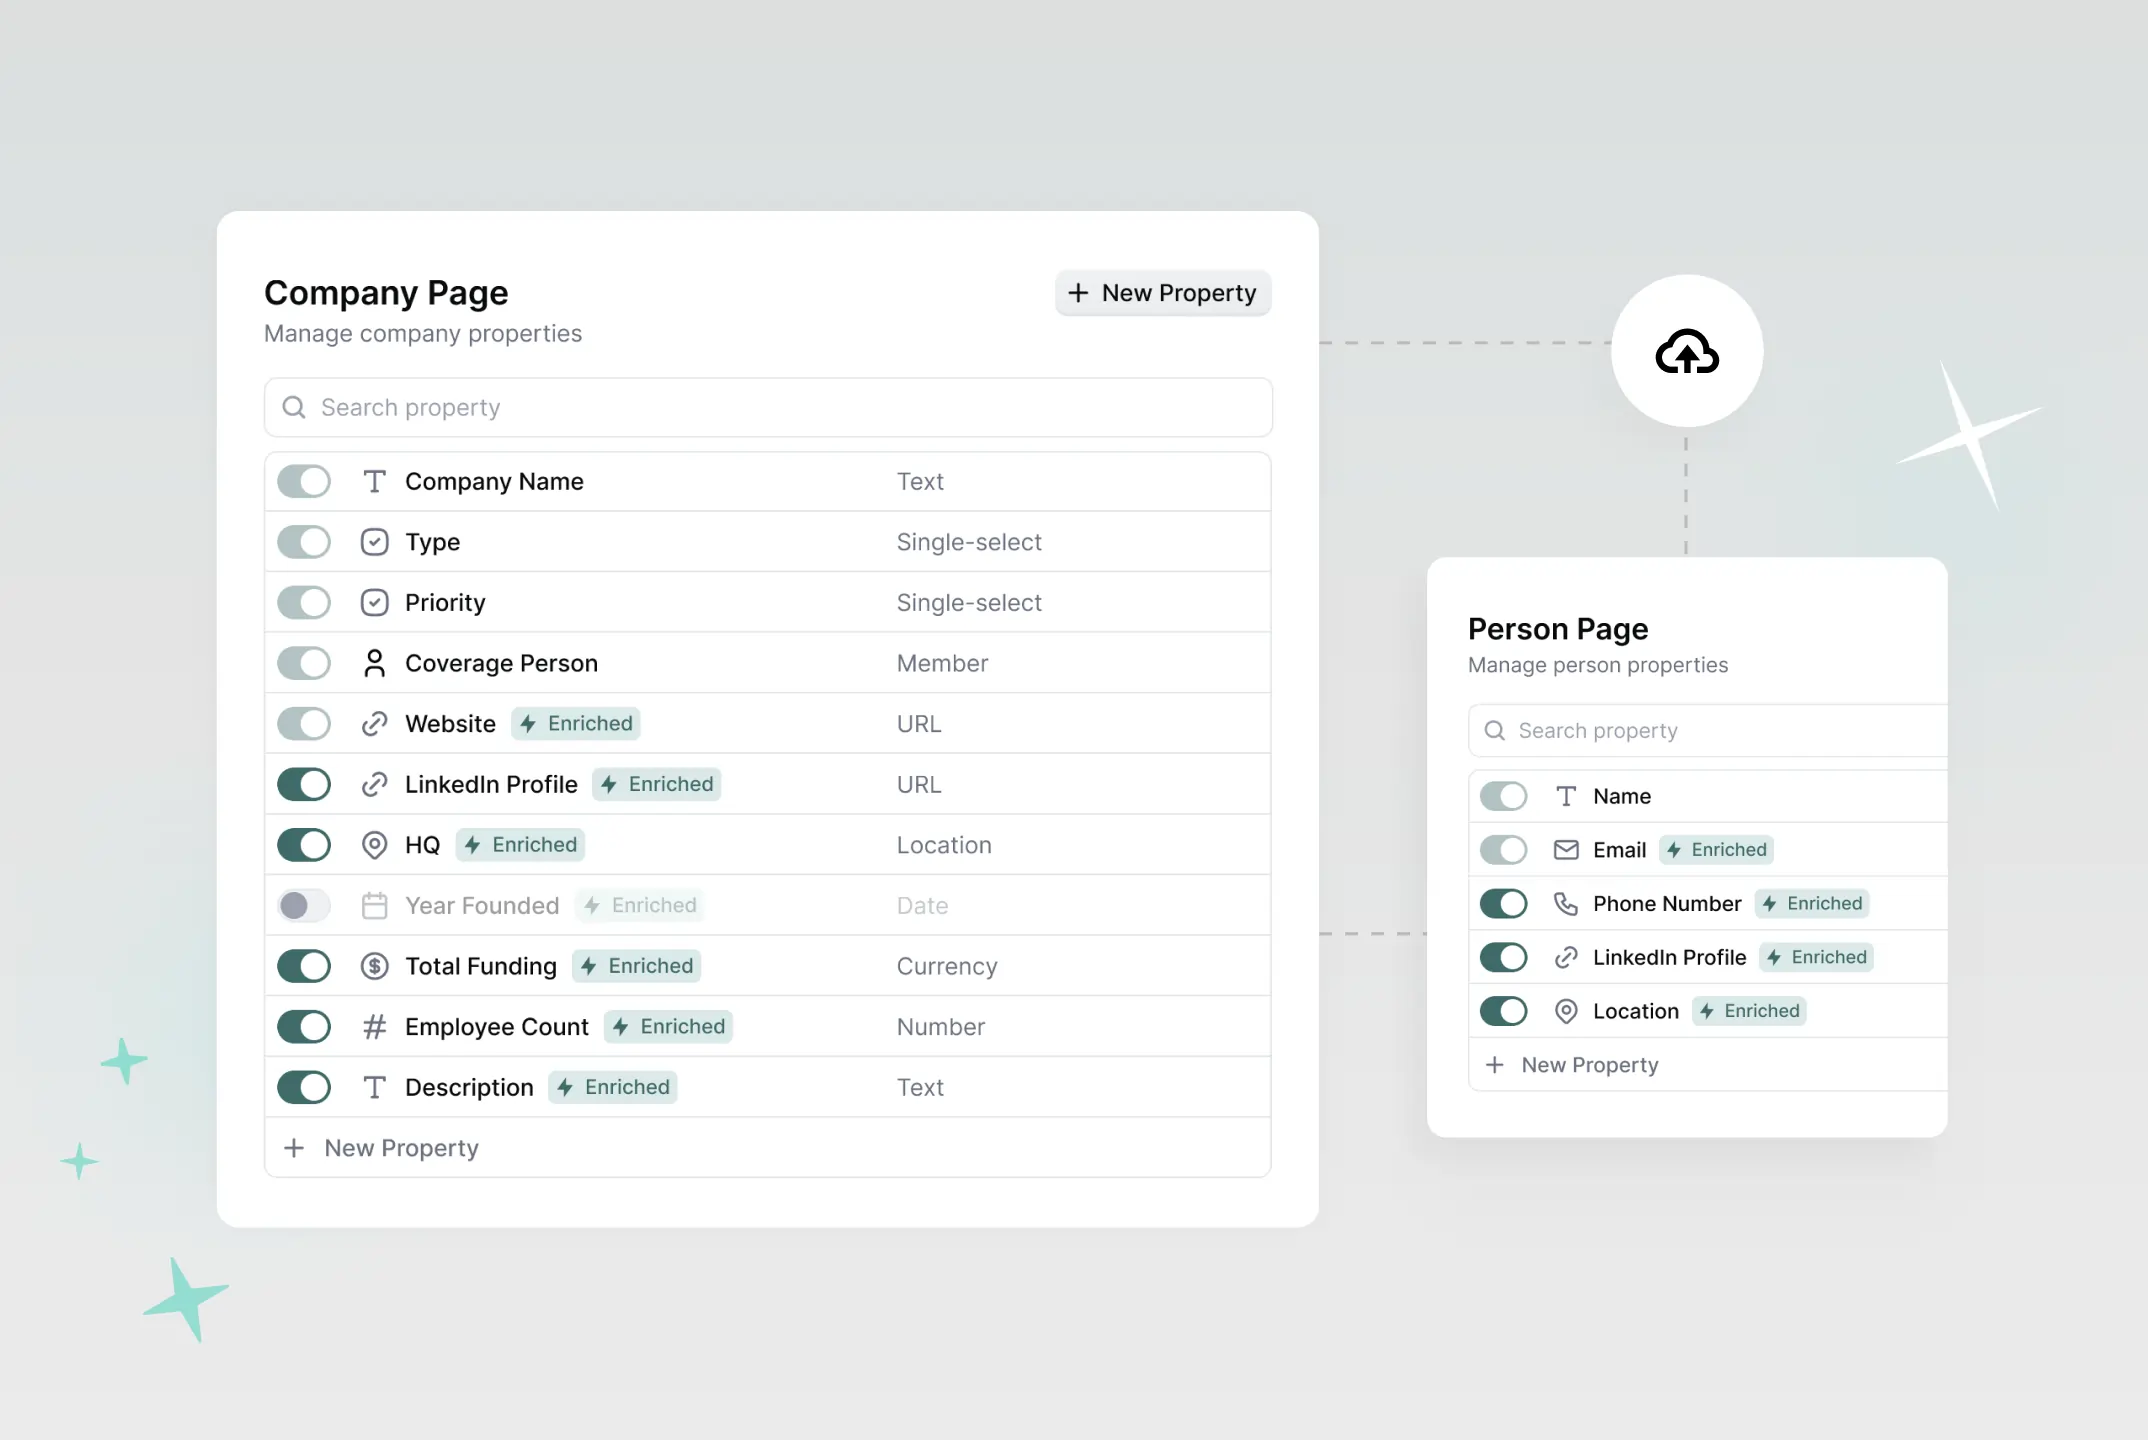The image size is (2148, 1440).
Task: Disable the HQ property toggle
Action: (304, 845)
